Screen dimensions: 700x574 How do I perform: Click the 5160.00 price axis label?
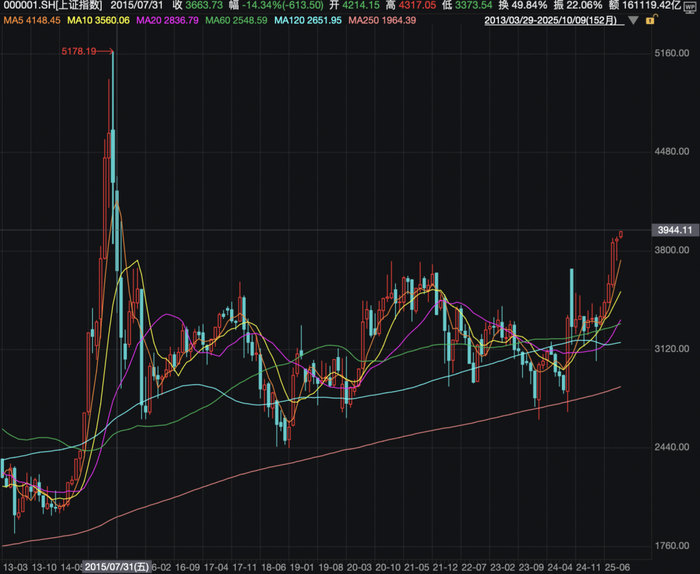672,53
